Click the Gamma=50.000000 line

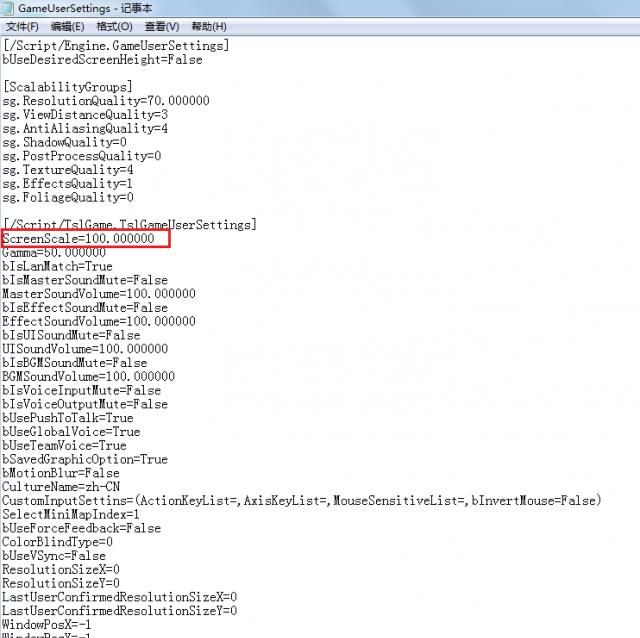coord(54,253)
